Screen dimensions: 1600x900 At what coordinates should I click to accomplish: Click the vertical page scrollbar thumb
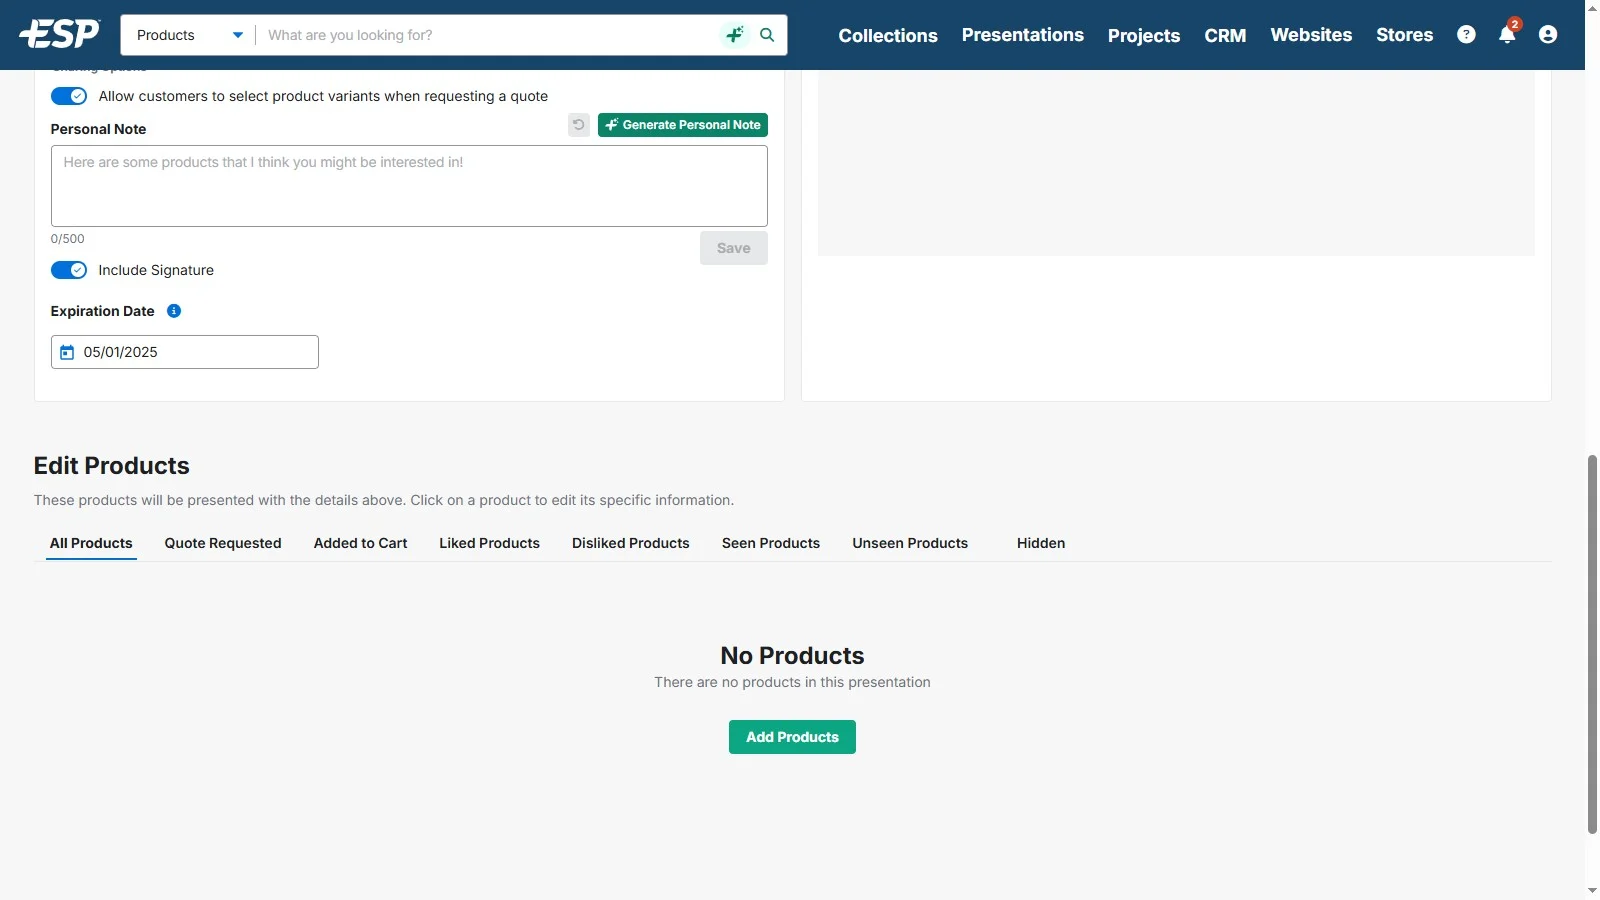[x=1592, y=644]
